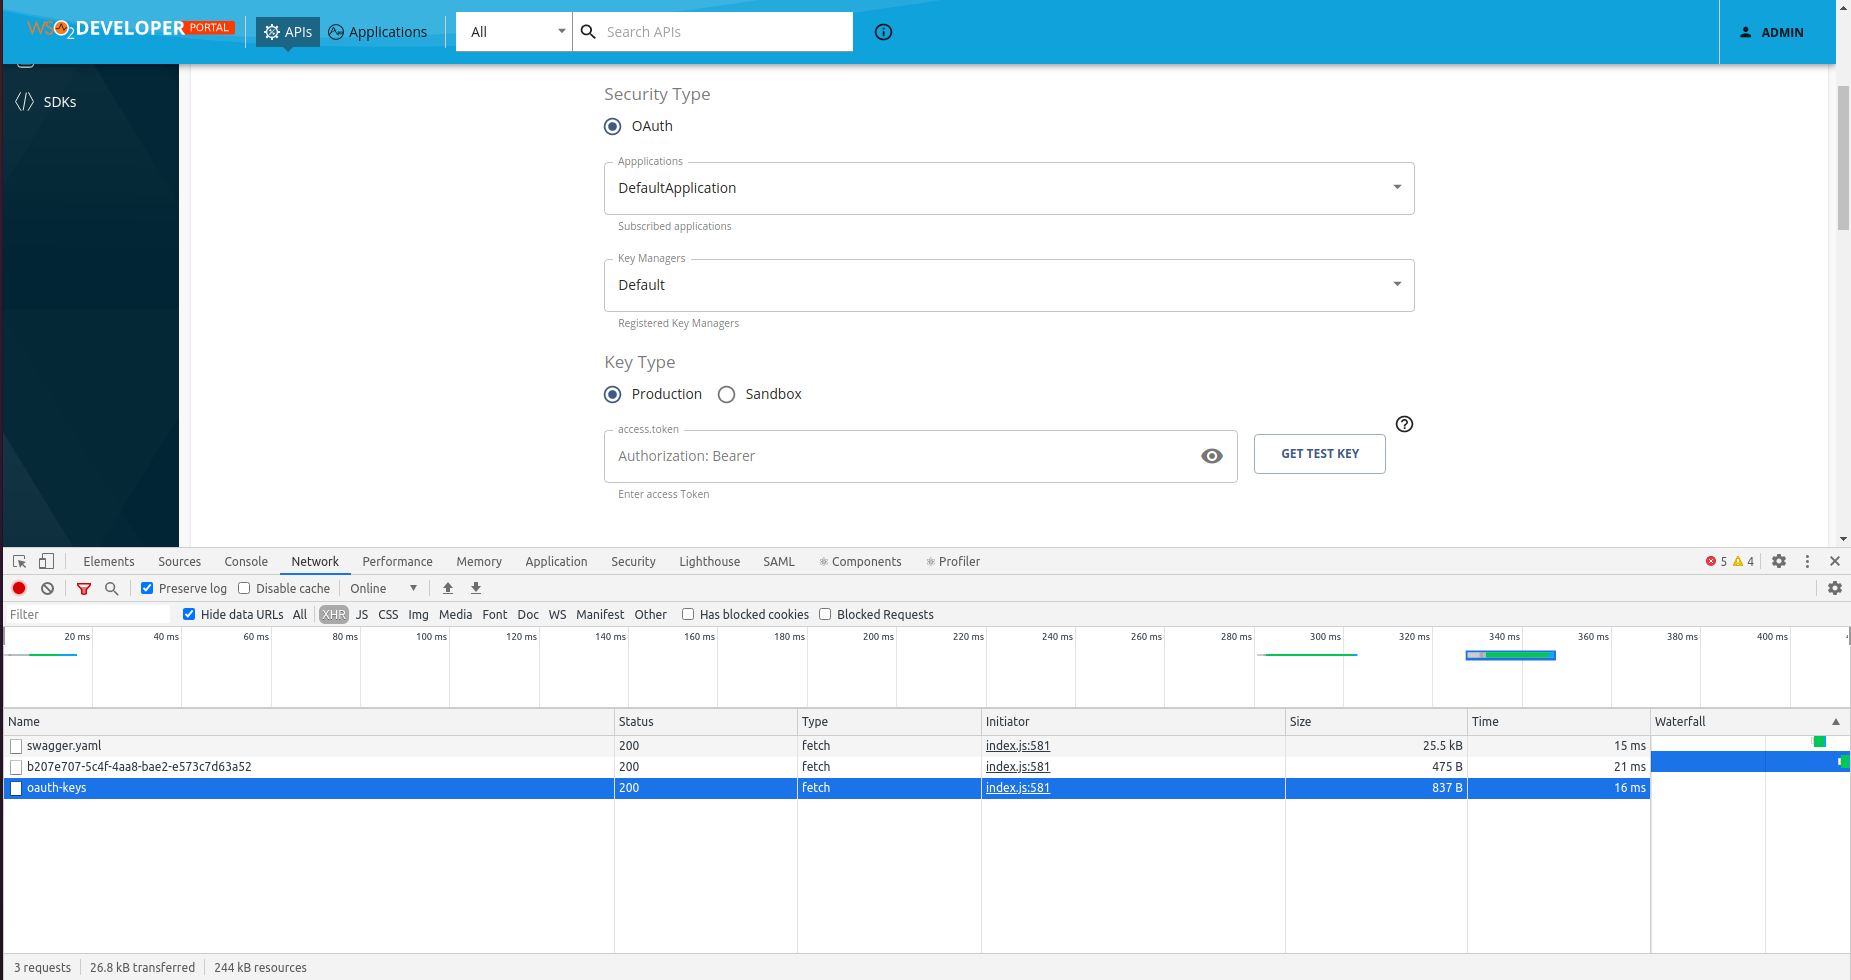This screenshot has height=980, width=1851.
Task: Switch to the Lighthouse tab
Action: (x=710, y=562)
